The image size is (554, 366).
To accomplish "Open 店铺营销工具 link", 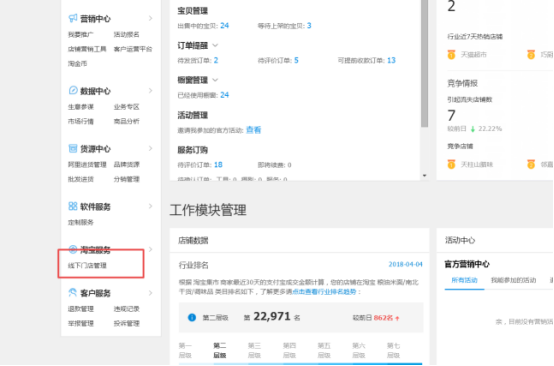I will [87, 49].
